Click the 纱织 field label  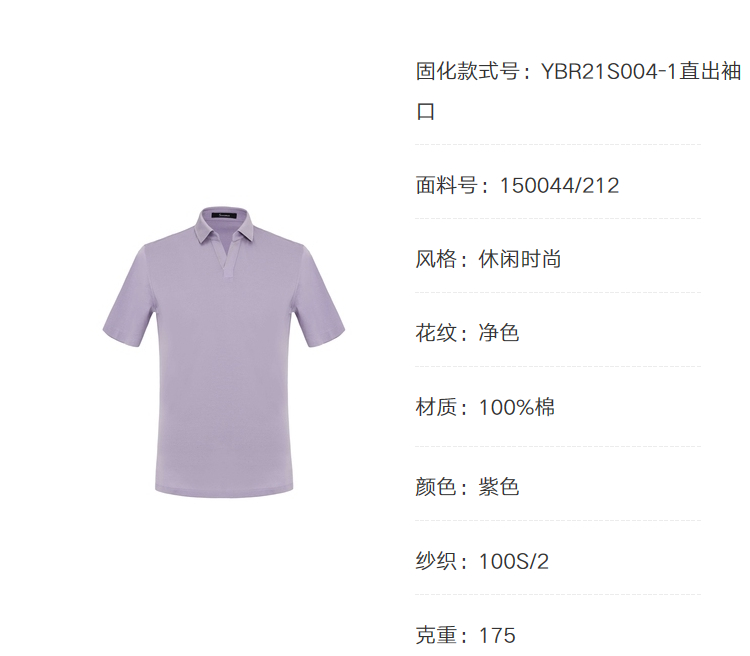[x=436, y=562]
